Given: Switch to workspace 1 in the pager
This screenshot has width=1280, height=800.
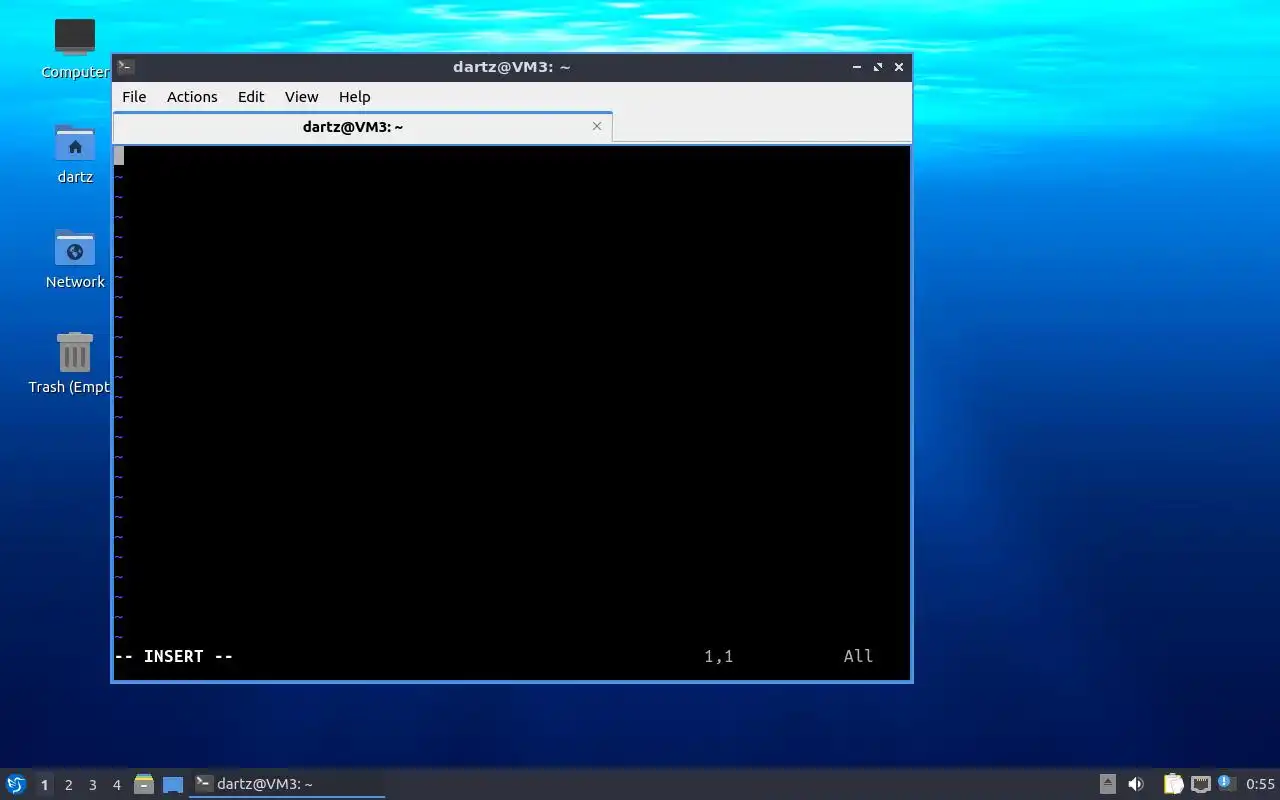Looking at the screenshot, I should pyautogui.click(x=44, y=785).
